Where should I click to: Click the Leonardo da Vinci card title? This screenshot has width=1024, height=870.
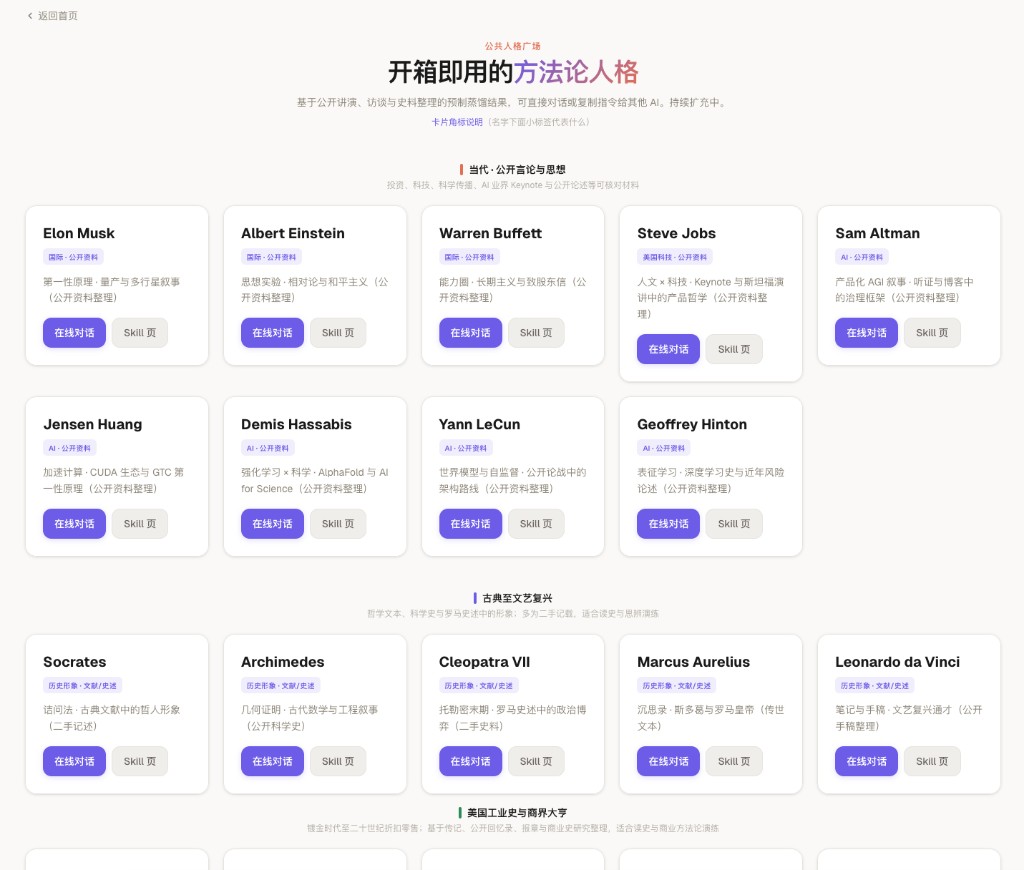[x=897, y=662]
